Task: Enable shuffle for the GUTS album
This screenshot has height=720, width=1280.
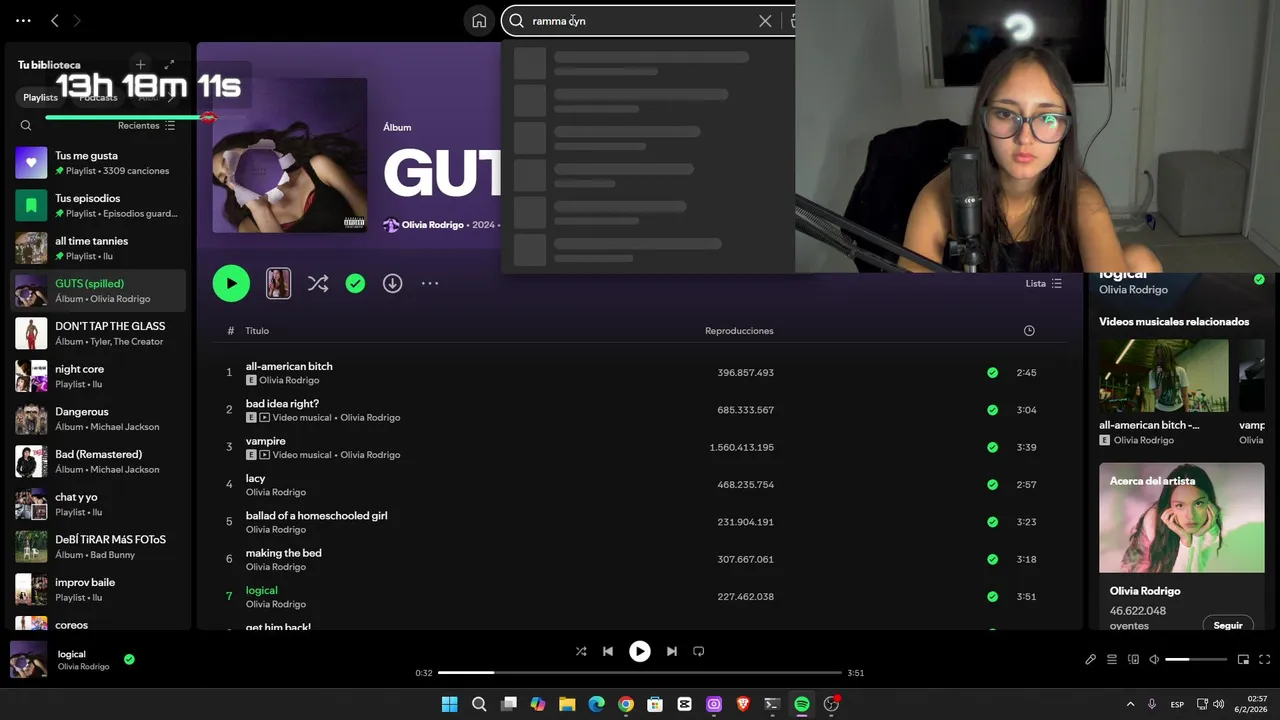Action: point(318,283)
